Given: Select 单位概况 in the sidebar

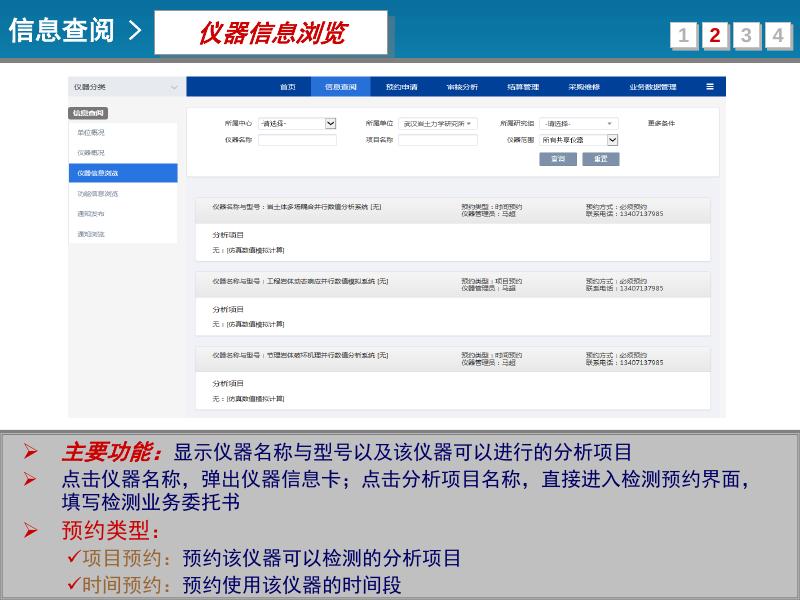Looking at the screenshot, I should [x=90, y=132].
